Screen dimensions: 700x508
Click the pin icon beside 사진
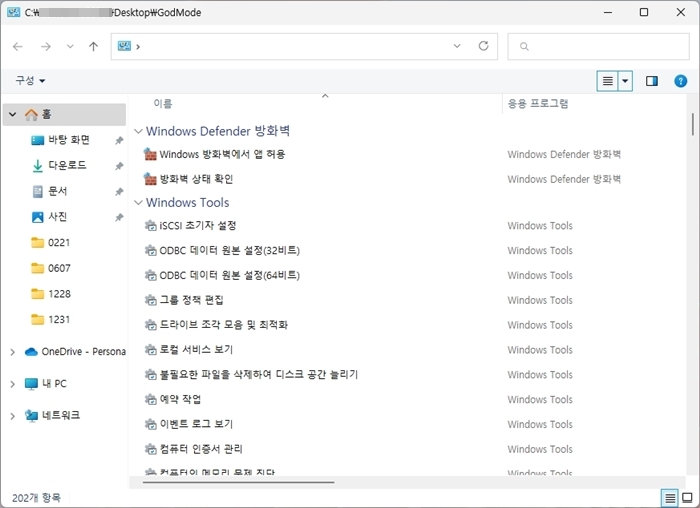[119, 217]
